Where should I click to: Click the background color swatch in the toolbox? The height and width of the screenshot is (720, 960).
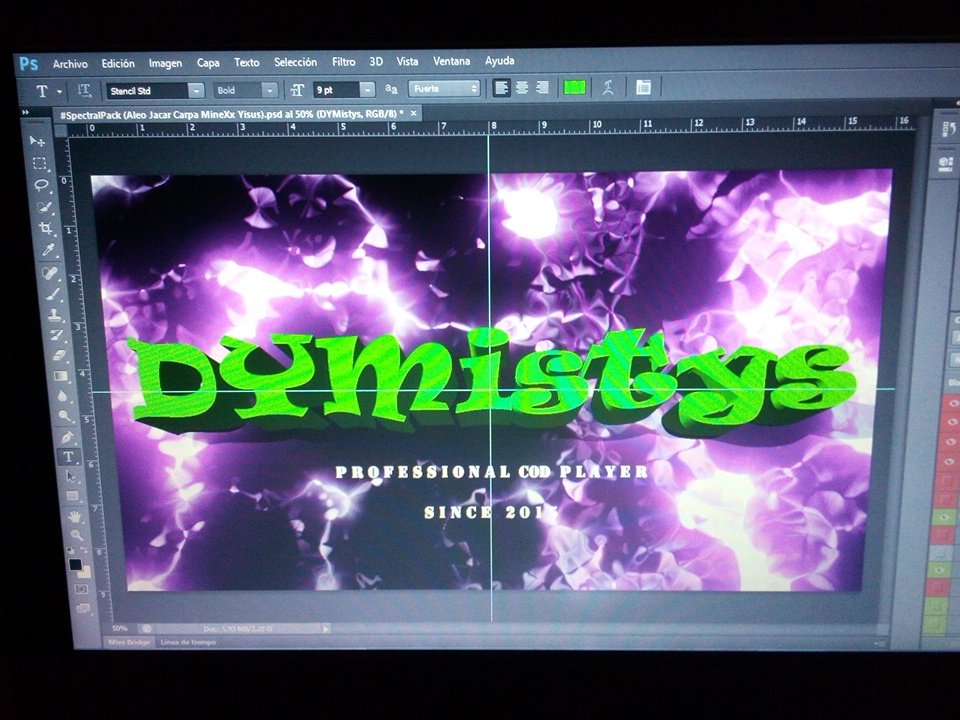[x=85, y=573]
